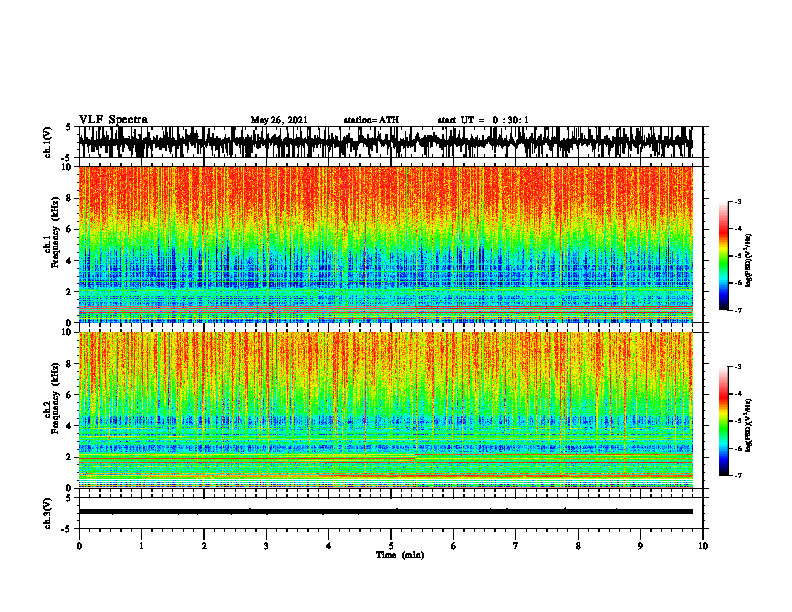Image resolution: width=792 pixels, height=612 pixels.
Task: Click the ch.1 colorbar unit label
Action: (x=749, y=261)
